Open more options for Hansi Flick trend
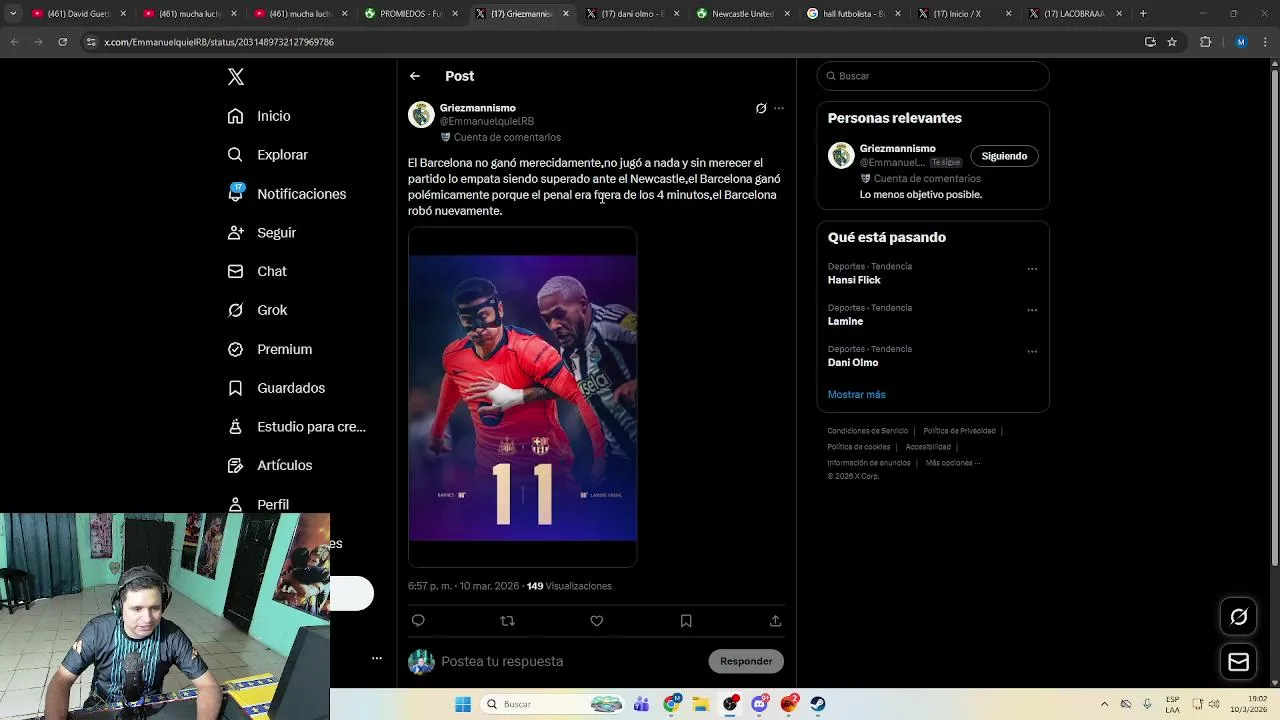The height and width of the screenshot is (720, 1280). pyautogui.click(x=1032, y=269)
